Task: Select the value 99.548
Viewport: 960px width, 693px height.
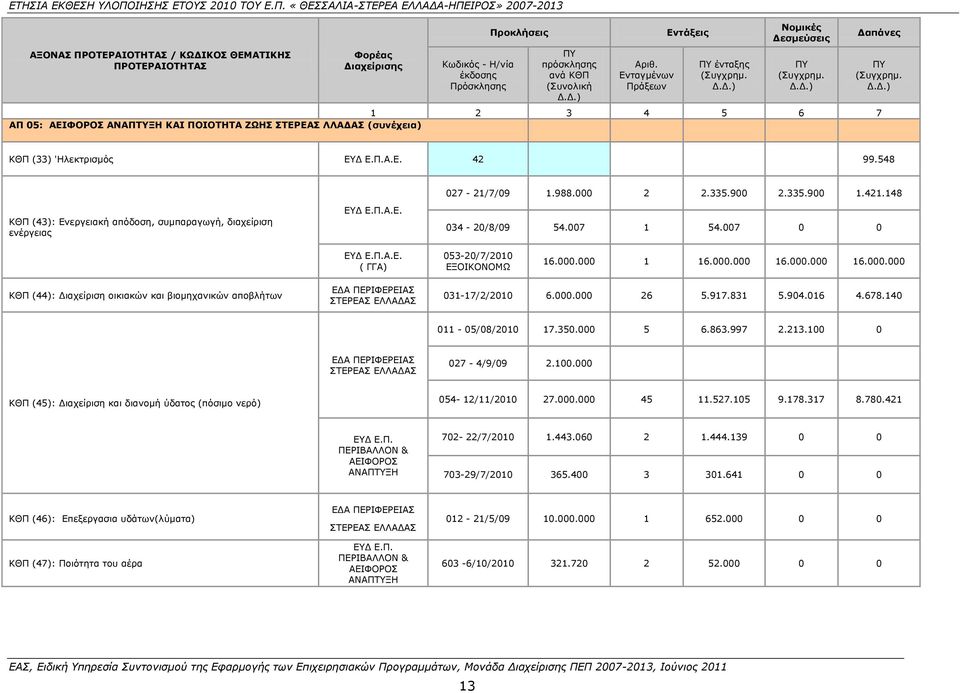Action: (879, 159)
